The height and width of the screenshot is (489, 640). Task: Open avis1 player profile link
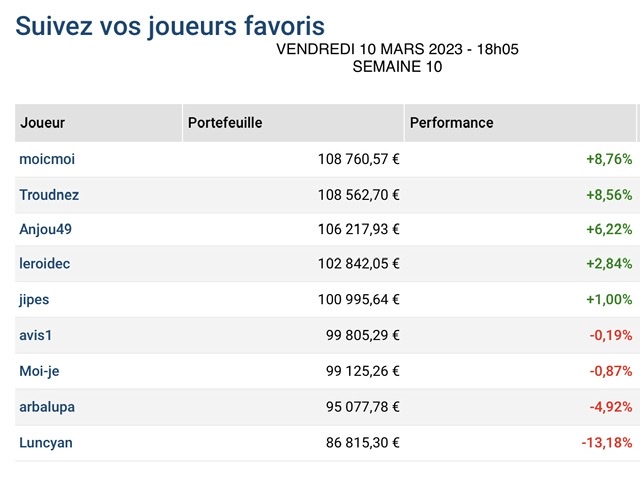36,336
